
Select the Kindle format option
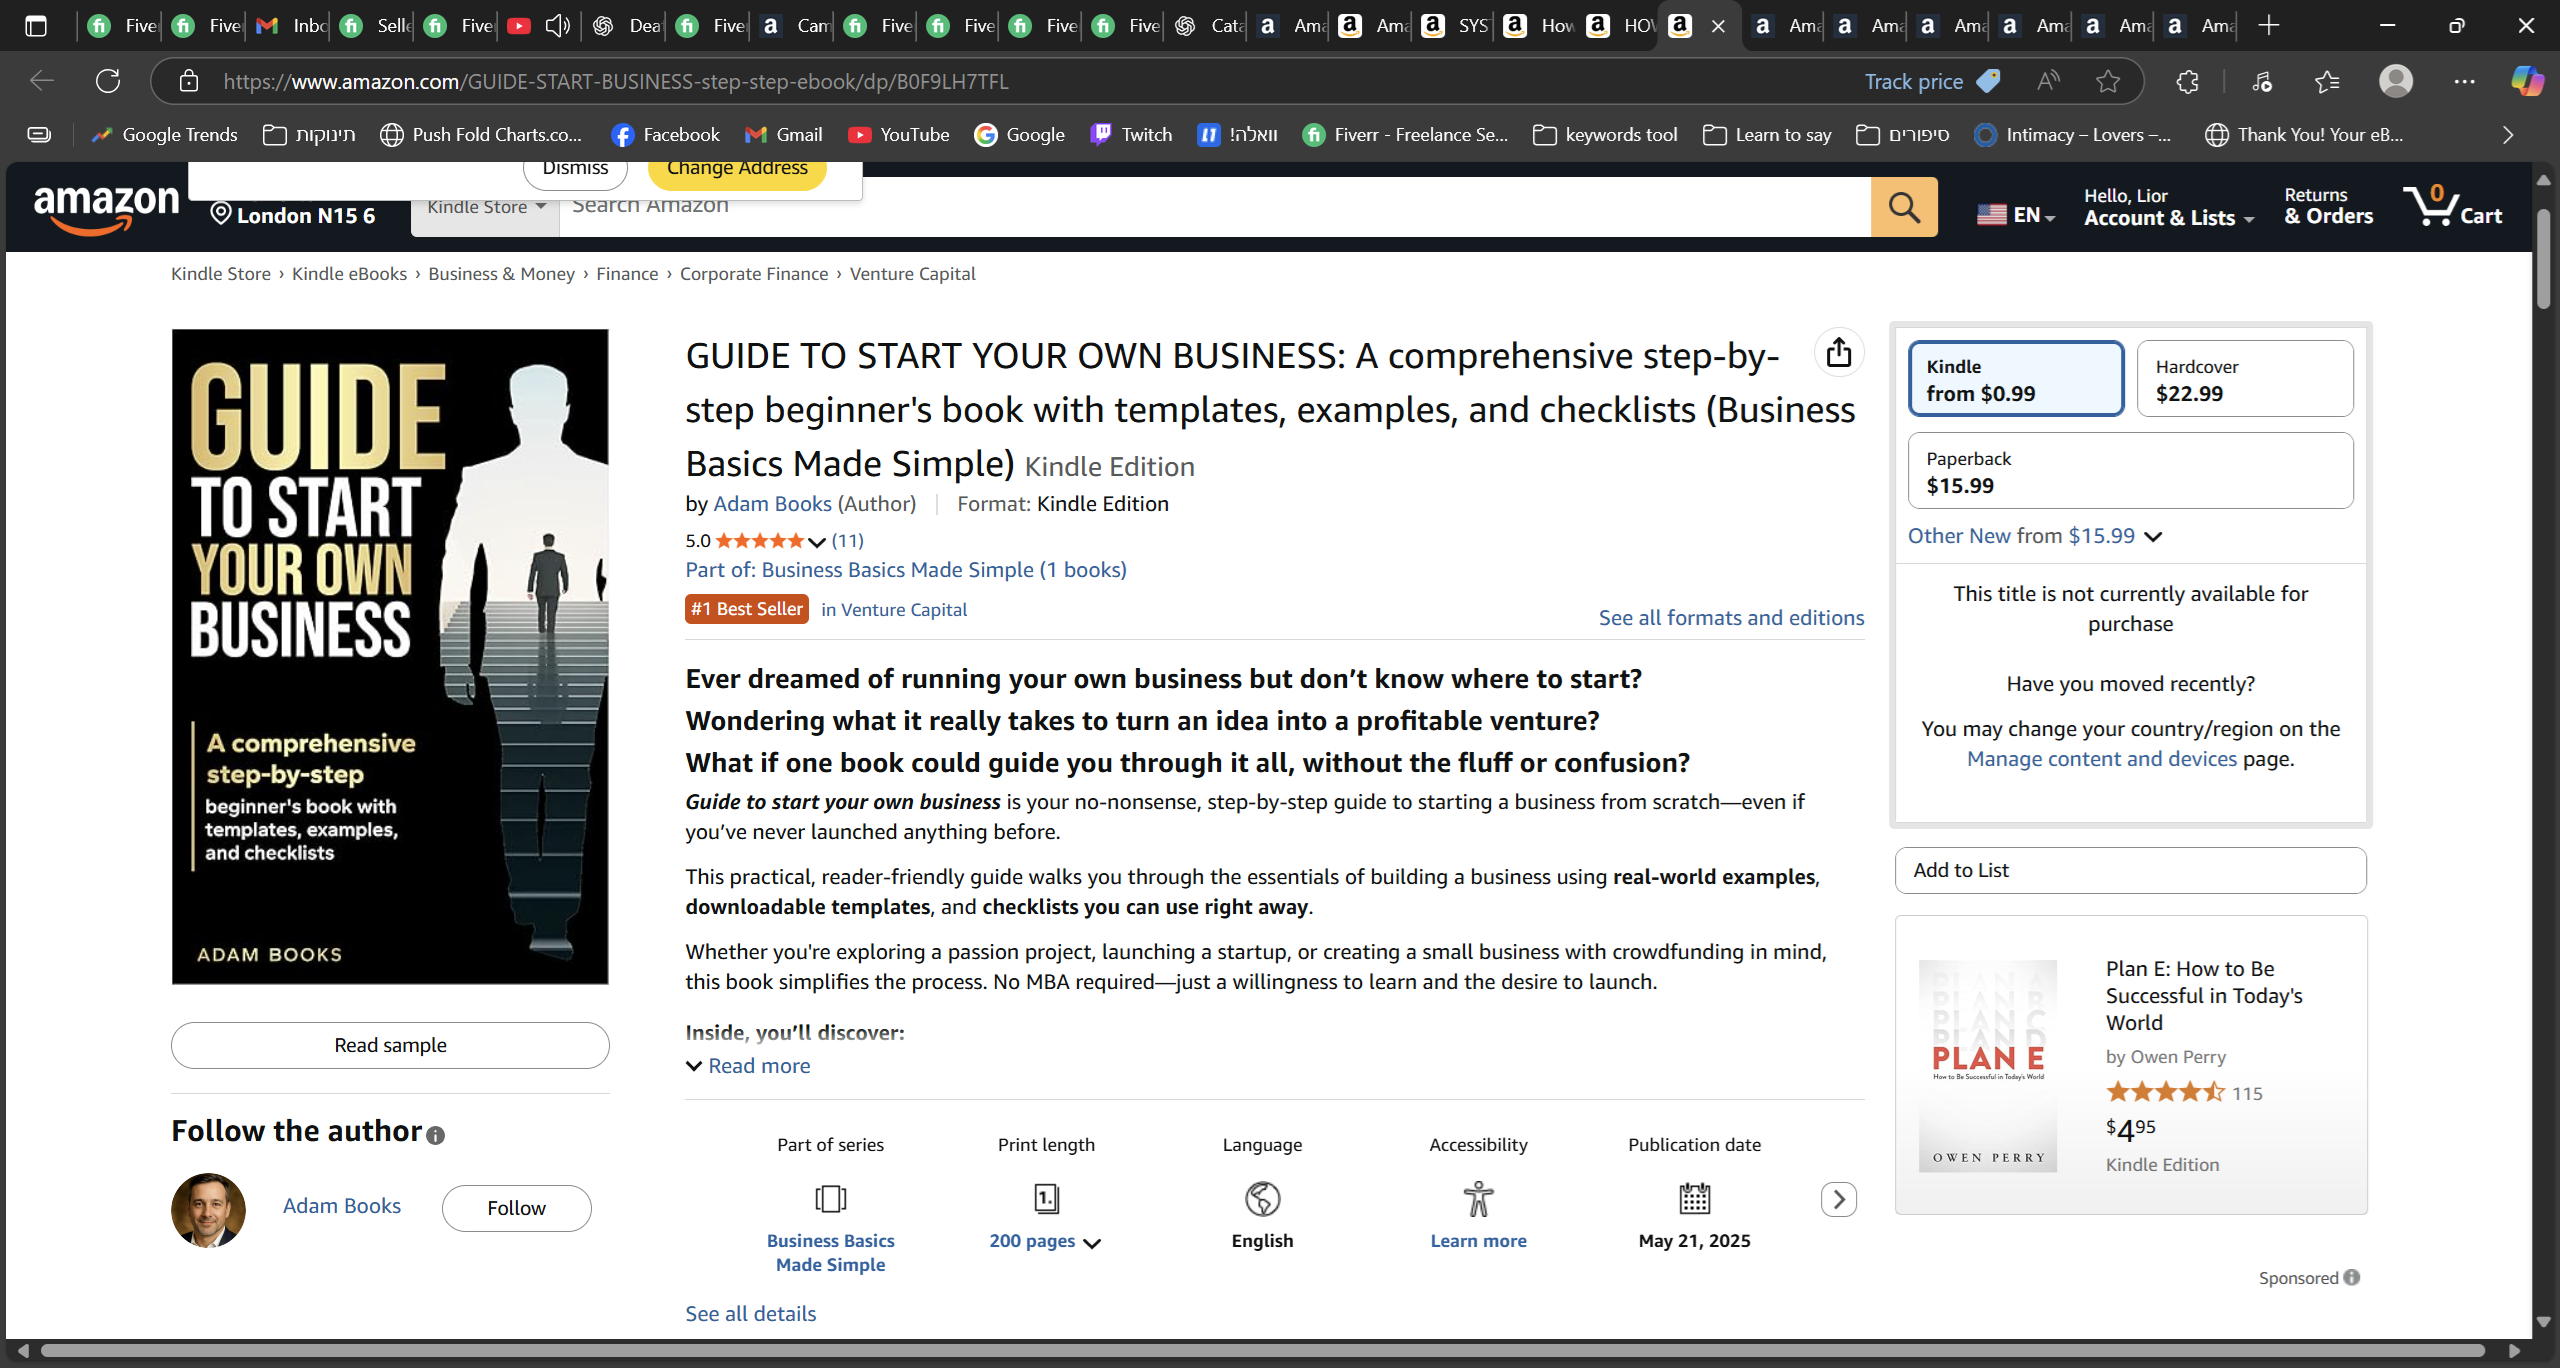point(2015,379)
